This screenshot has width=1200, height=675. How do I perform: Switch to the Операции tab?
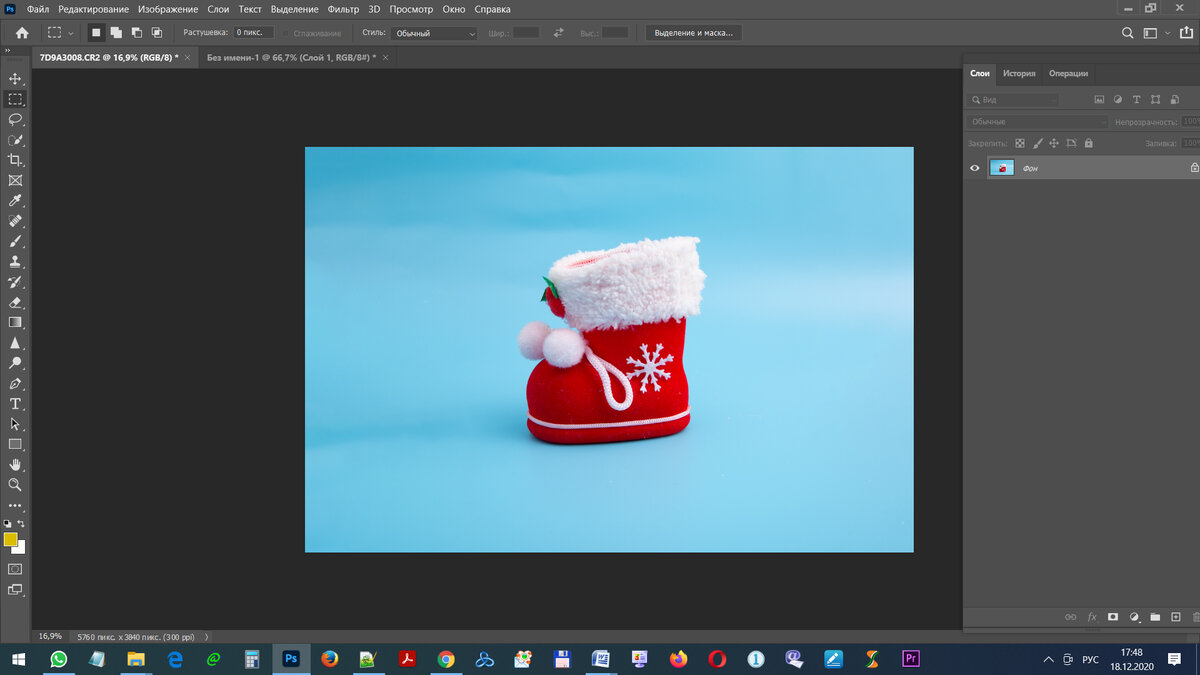coord(1068,73)
